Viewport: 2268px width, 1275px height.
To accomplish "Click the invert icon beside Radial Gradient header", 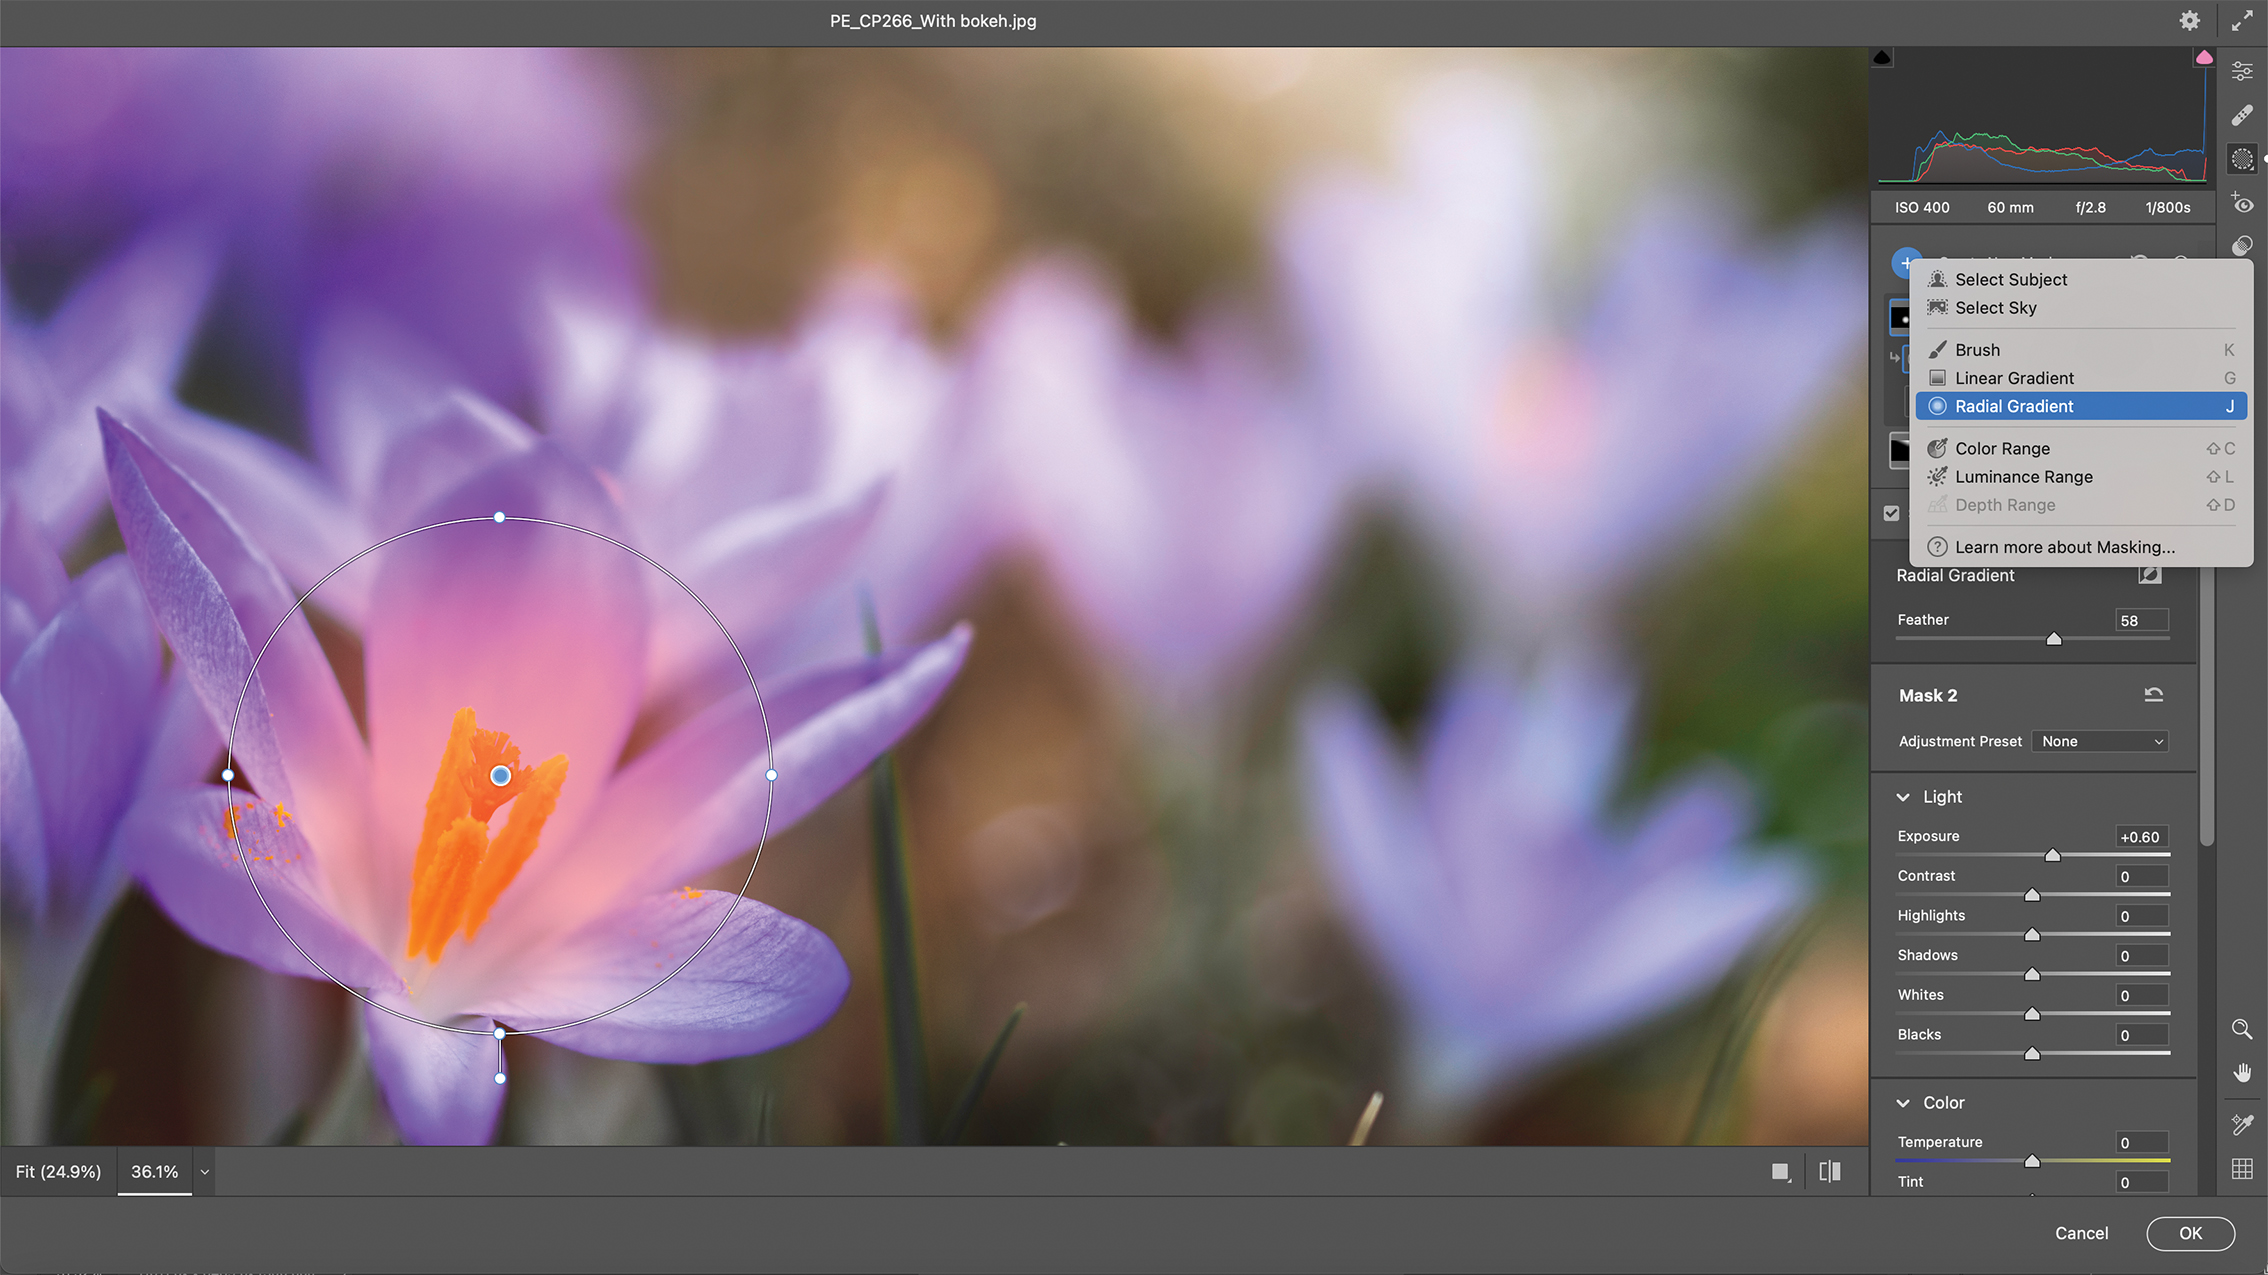I will [x=2150, y=575].
